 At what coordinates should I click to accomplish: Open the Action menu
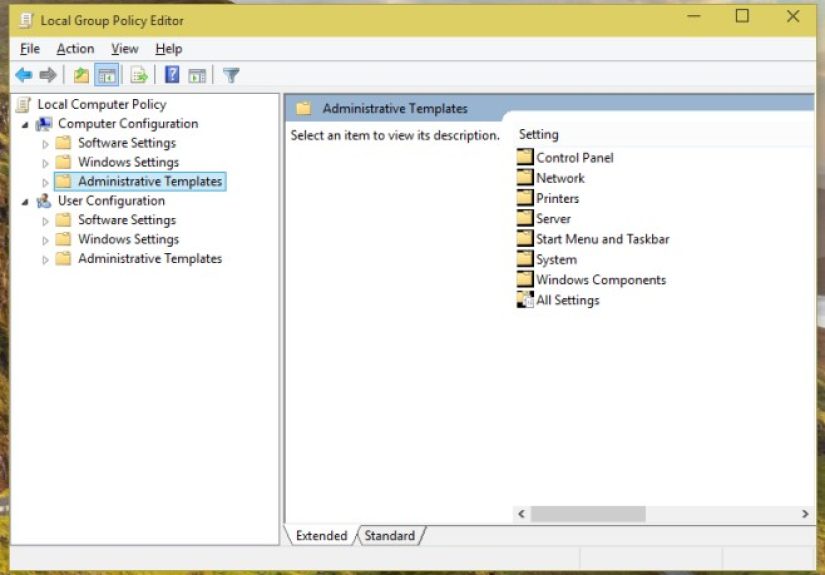point(75,49)
